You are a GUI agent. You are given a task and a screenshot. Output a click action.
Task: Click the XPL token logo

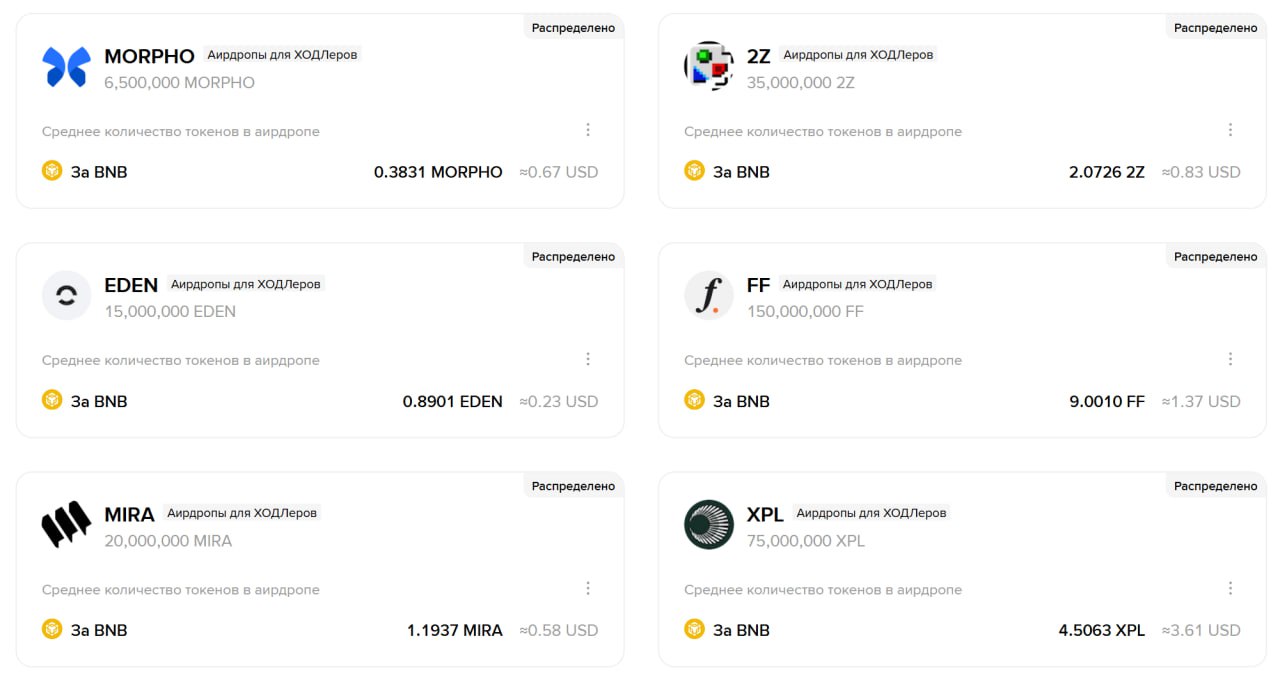(x=709, y=525)
